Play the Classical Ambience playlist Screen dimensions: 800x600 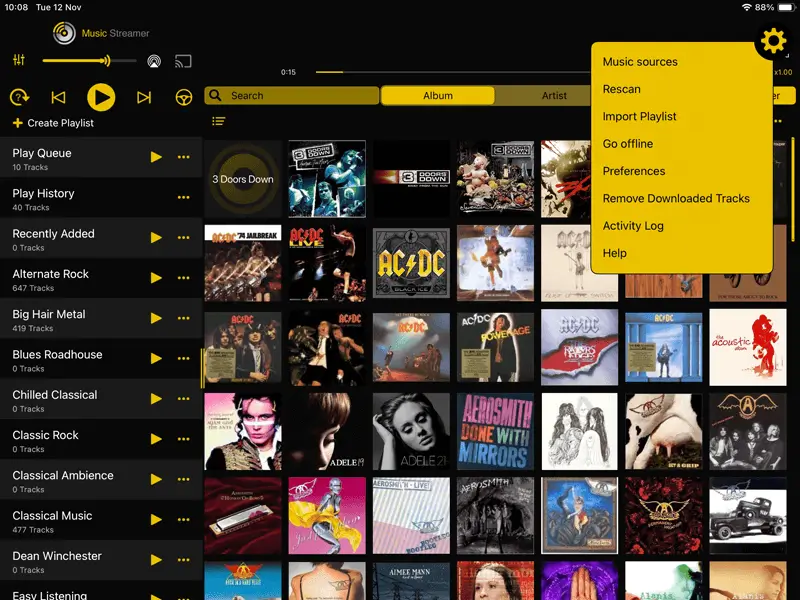(156, 480)
